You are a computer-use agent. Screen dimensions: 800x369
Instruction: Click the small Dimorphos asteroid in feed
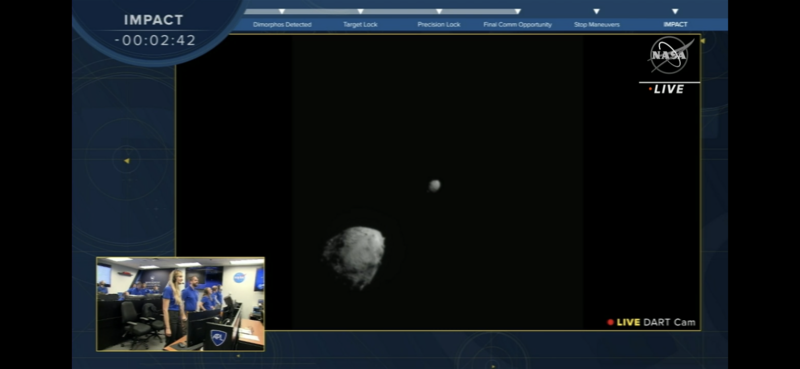pyautogui.click(x=434, y=185)
